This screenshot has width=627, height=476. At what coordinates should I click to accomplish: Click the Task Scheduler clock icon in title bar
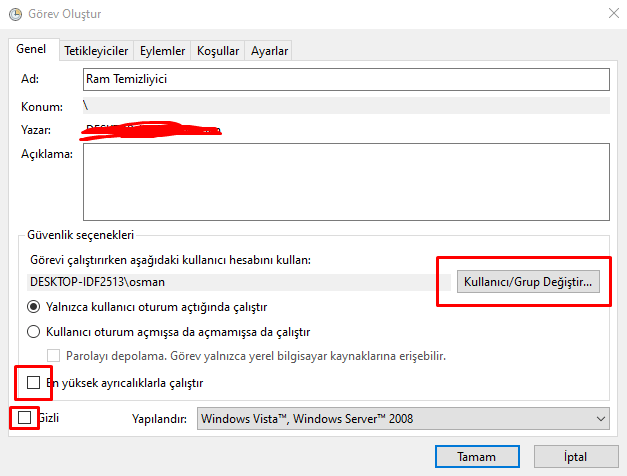coord(15,14)
